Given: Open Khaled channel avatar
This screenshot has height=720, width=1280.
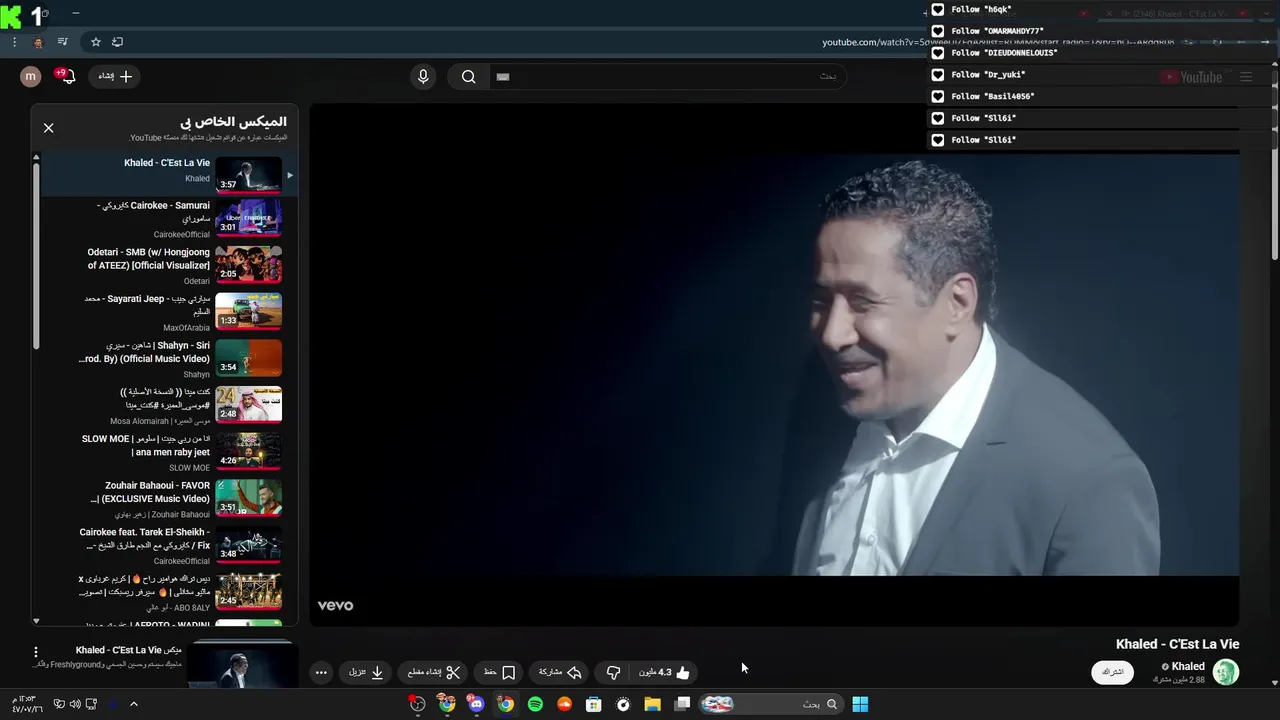Looking at the screenshot, I should (1226, 672).
